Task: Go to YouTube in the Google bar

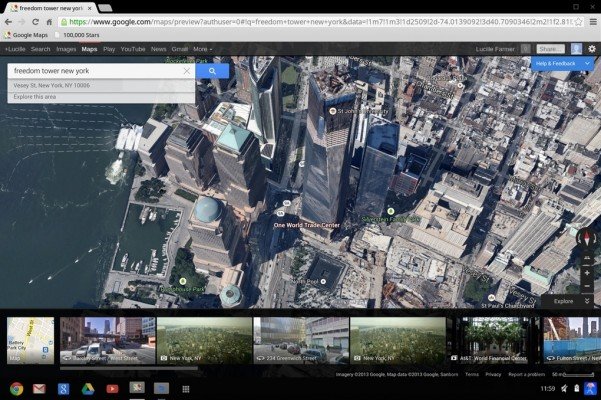Action: 133,49
